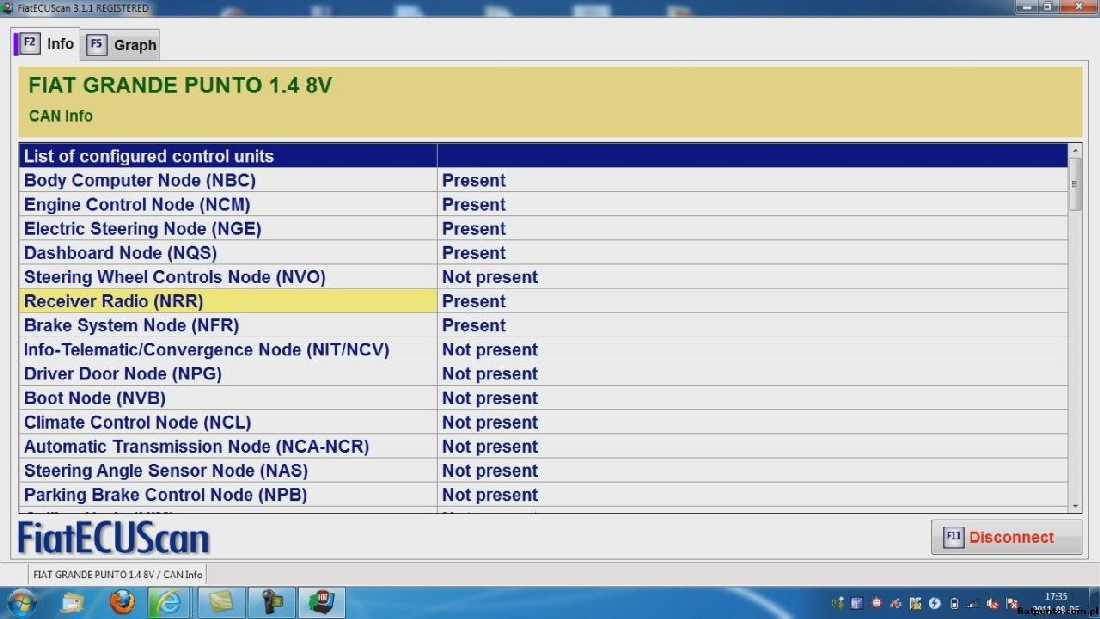This screenshot has width=1100, height=619.
Task: Click 'Not present' for Climate Control Node
Action: [x=490, y=422]
